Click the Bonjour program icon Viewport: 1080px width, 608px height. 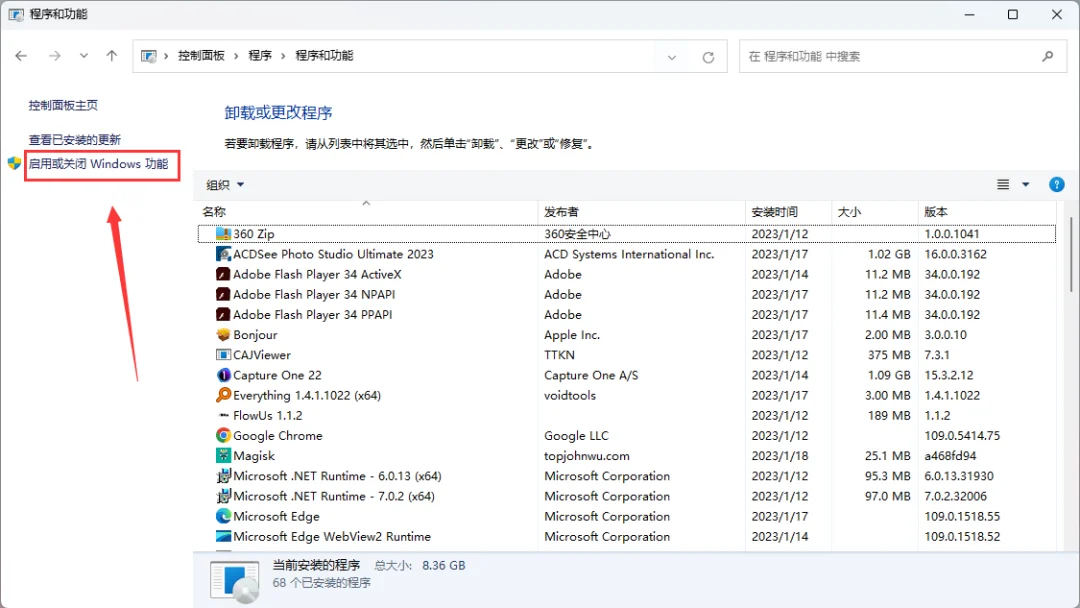click(x=223, y=335)
